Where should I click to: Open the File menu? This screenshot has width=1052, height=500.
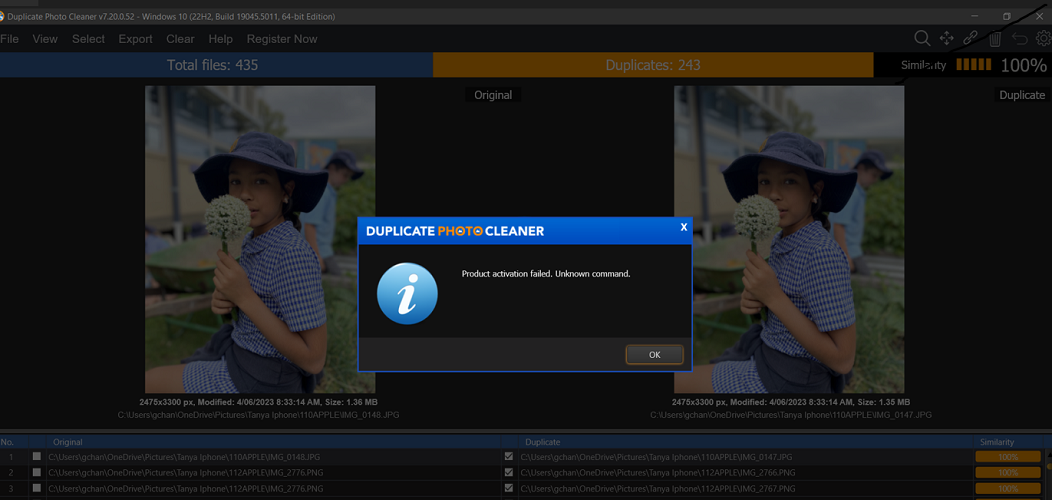click(x=10, y=39)
